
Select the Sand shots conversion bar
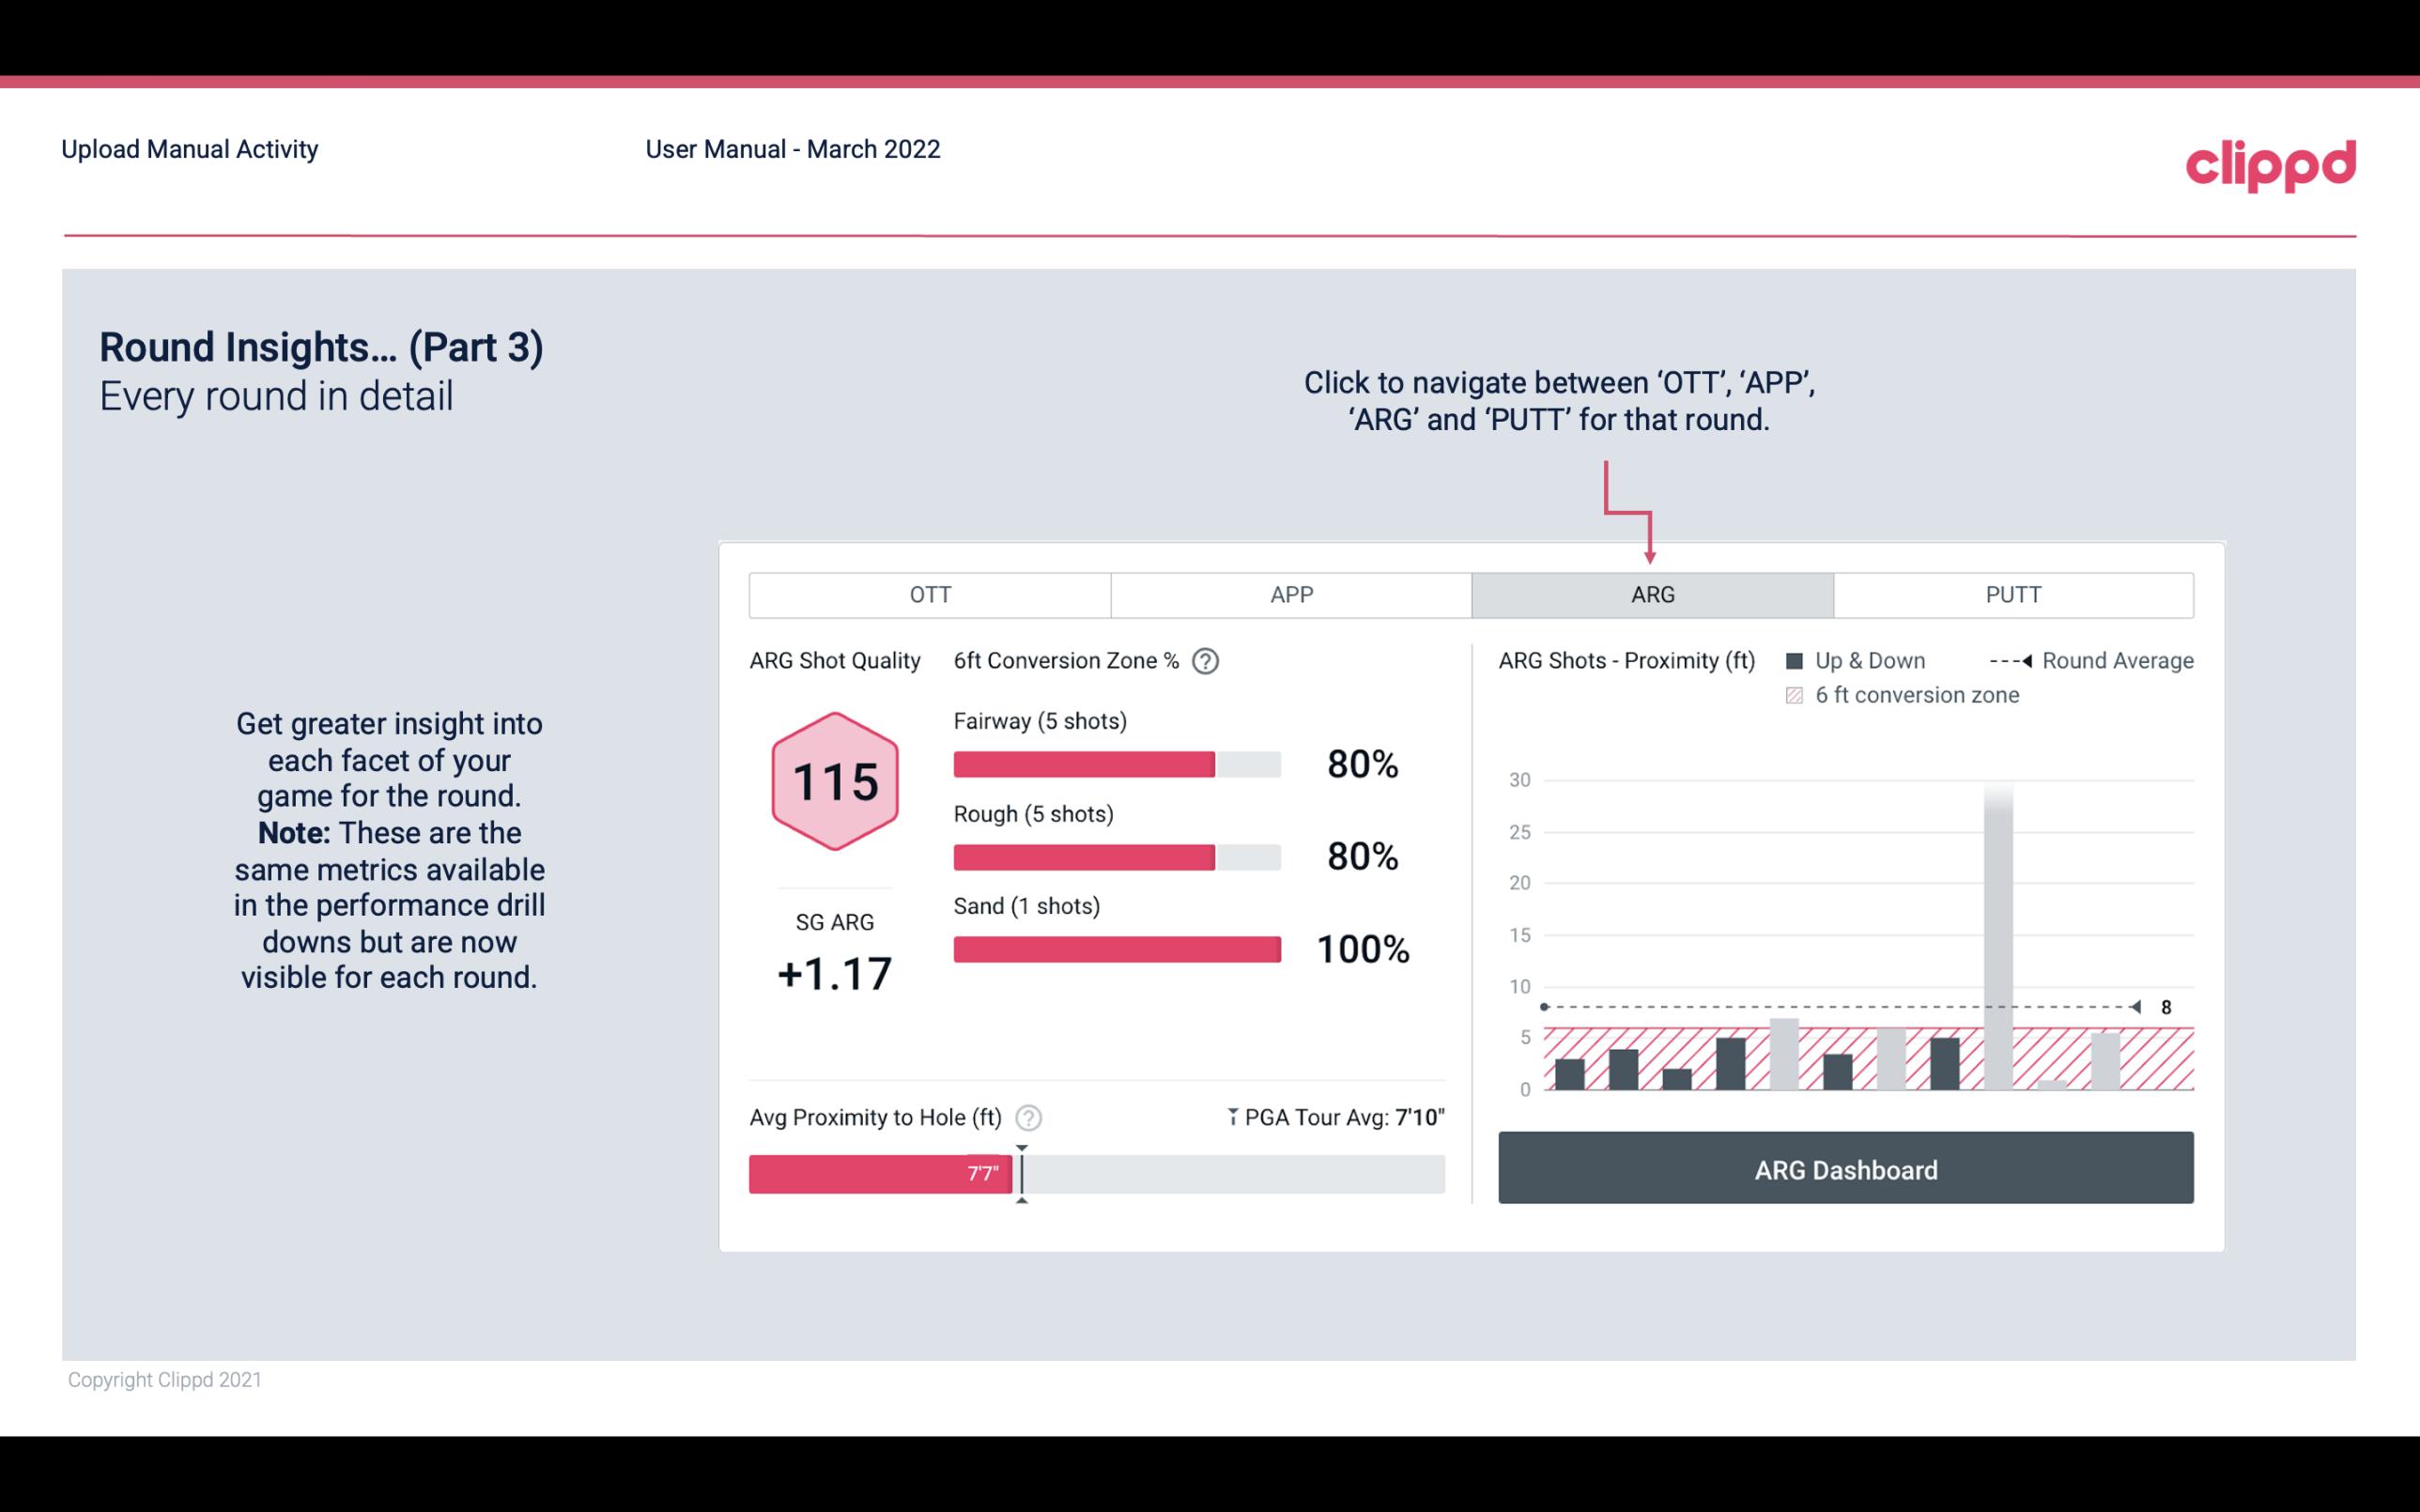click(1115, 948)
